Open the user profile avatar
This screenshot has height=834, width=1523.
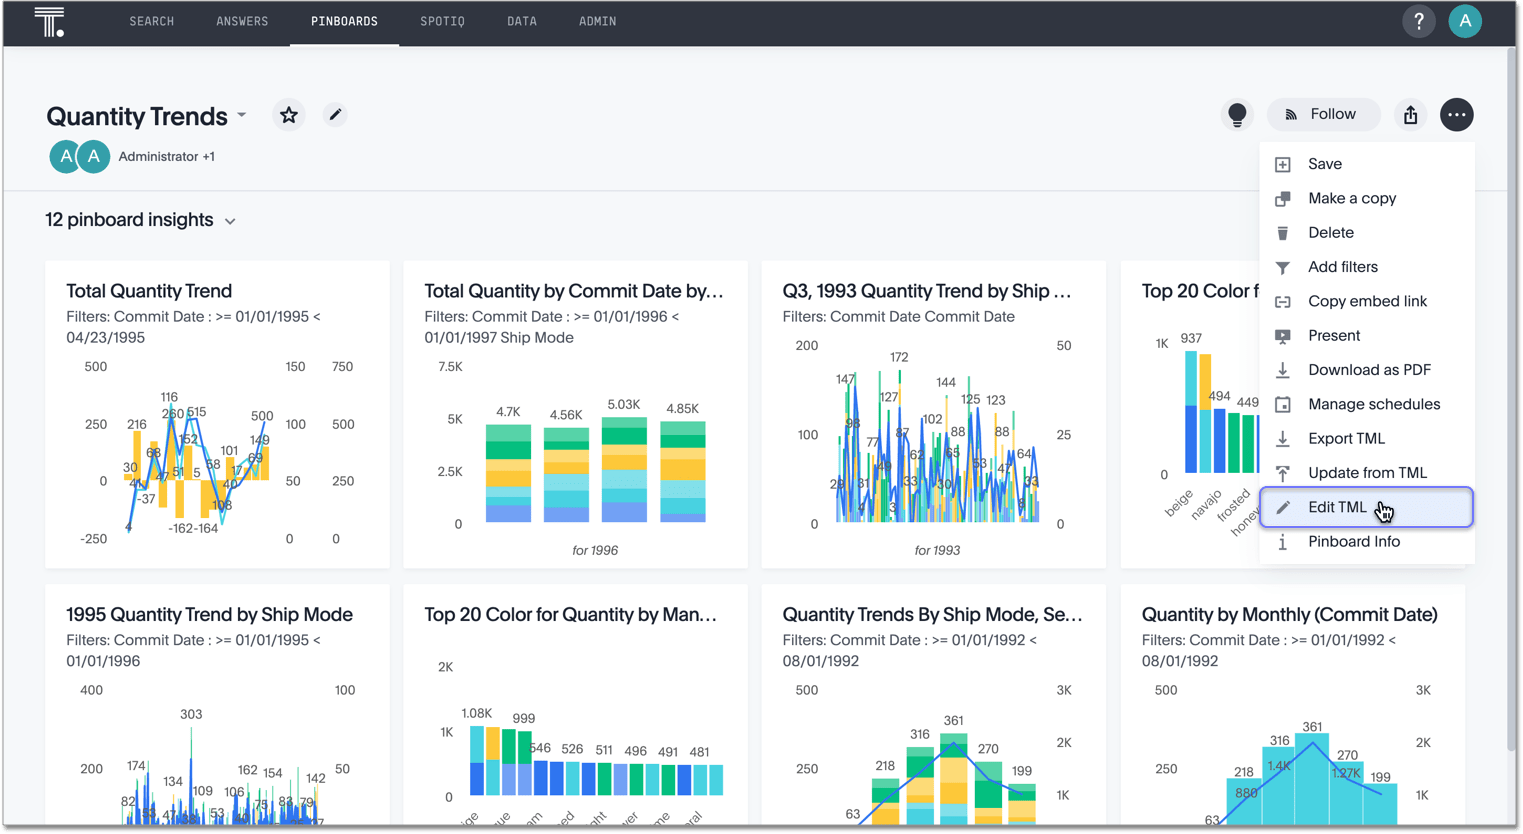(1464, 21)
